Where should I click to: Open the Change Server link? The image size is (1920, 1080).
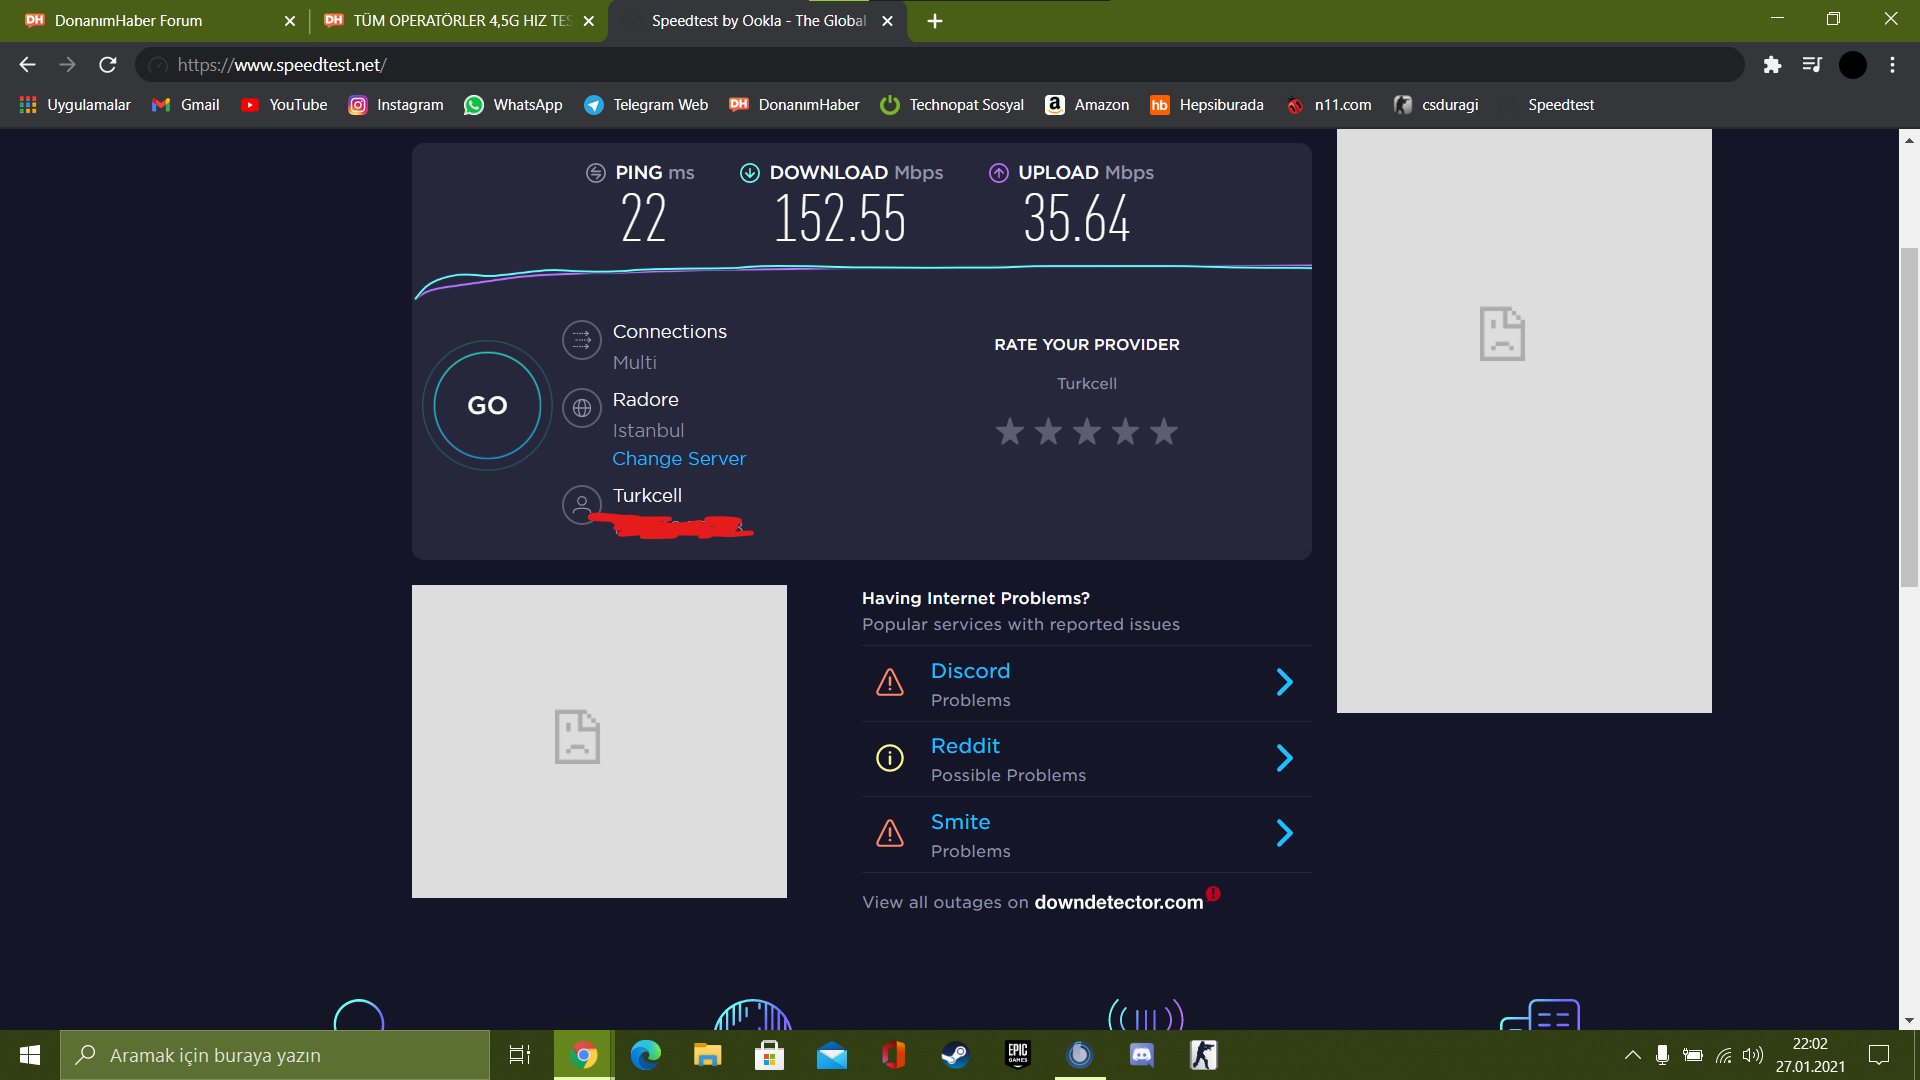(679, 458)
